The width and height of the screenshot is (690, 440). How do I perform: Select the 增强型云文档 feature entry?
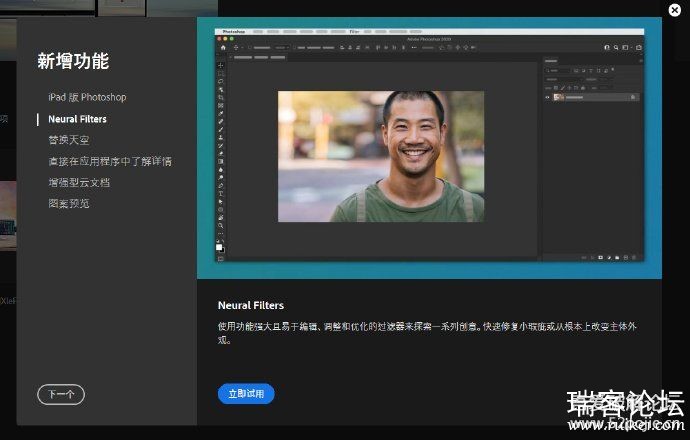(79, 182)
